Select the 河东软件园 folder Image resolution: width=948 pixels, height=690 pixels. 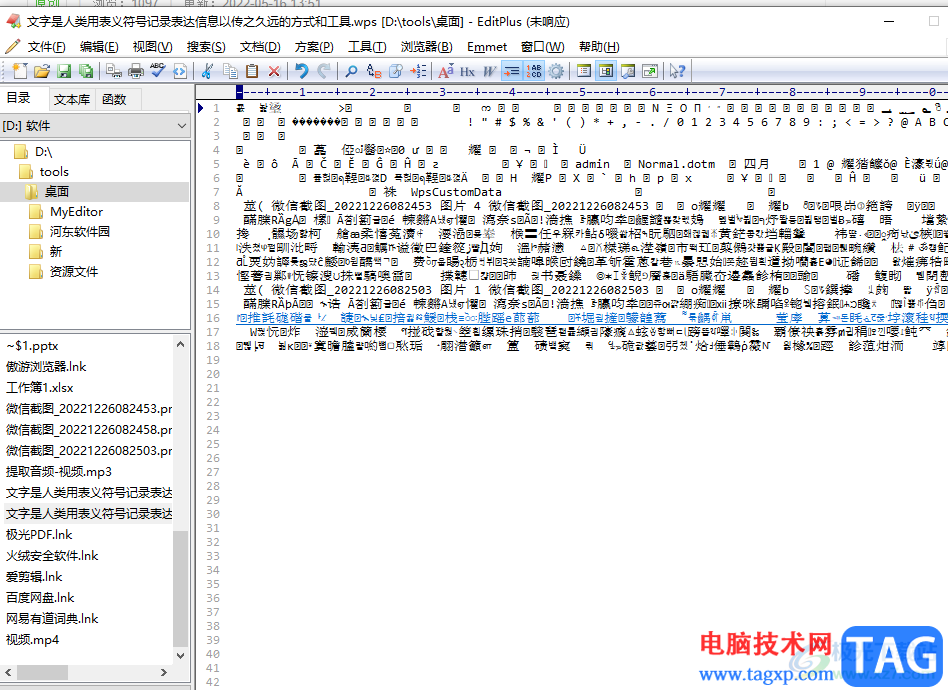pyautogui.click(x=79, y=232)
